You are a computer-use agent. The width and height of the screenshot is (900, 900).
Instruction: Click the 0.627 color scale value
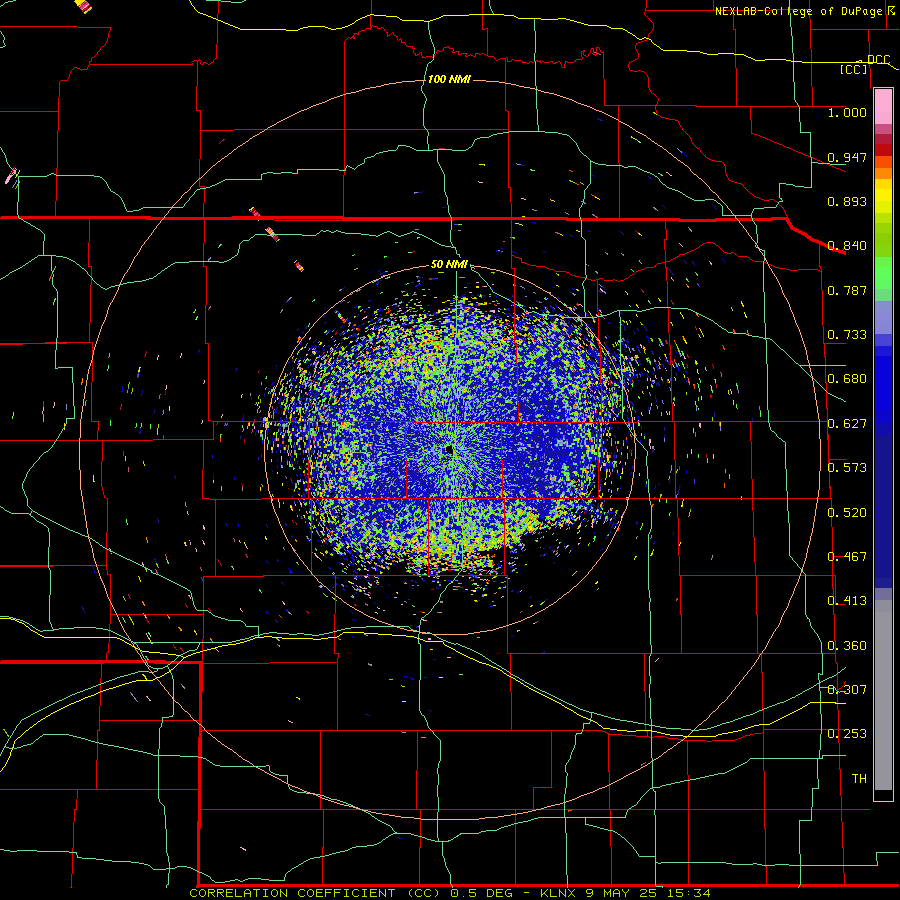[847, 424]
